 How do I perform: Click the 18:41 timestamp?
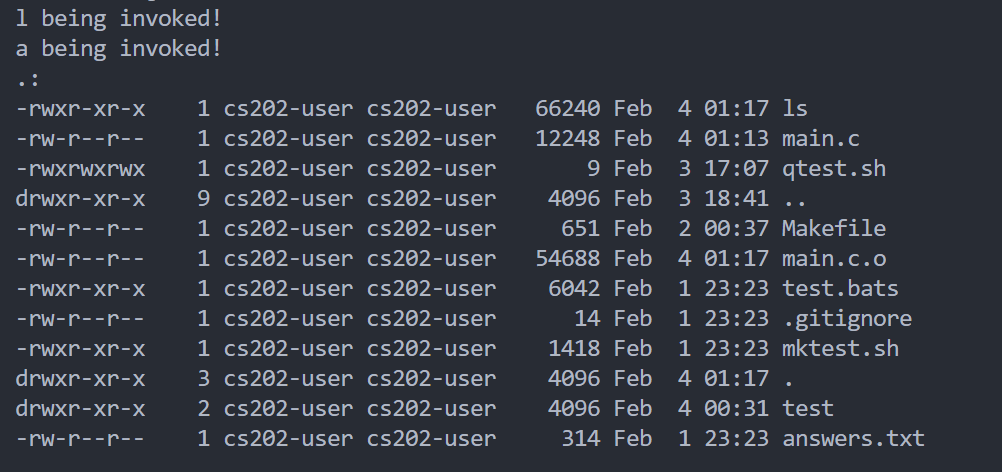pyautogui.click(x=736, y=199)
